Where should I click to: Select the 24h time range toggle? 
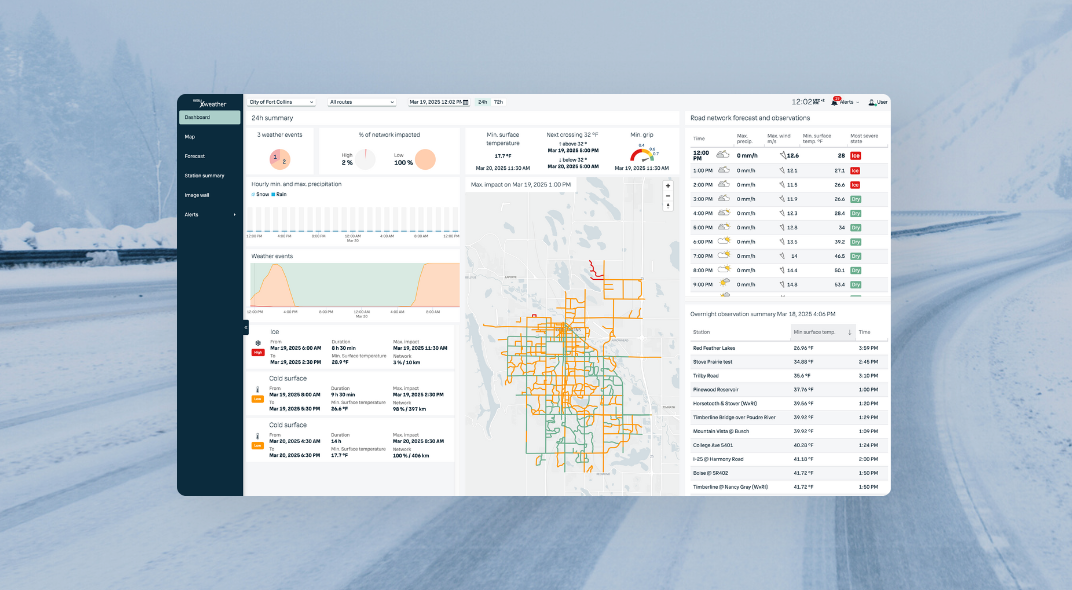(x=483, y=102)
